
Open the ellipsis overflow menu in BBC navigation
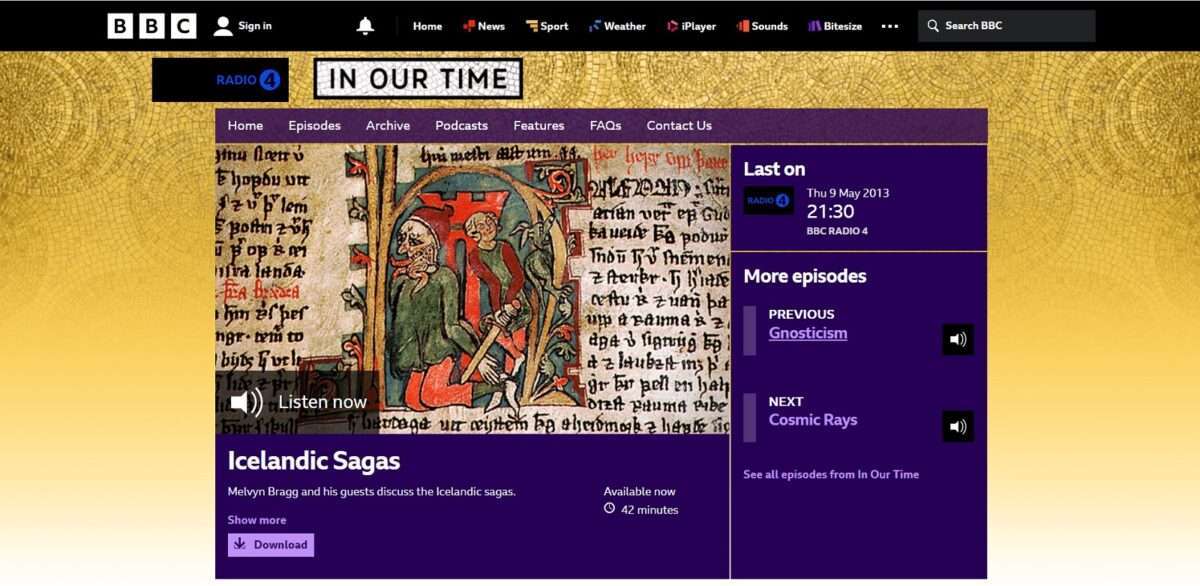889,26
